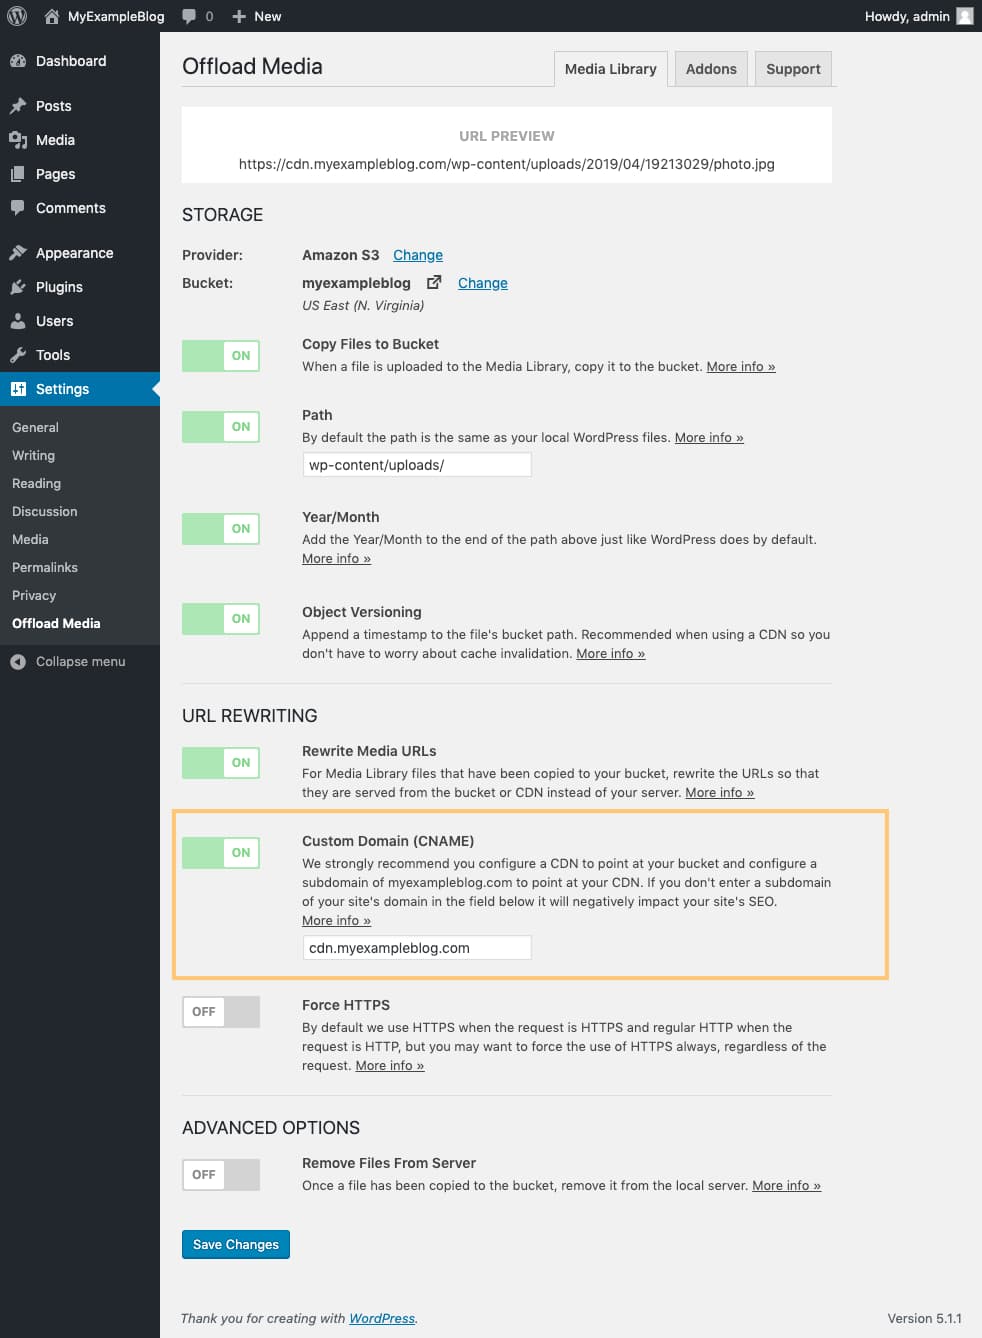Click the custom domain input field
Screen dimensions: 982x1338
pyautogui.click(x=416, y=947)
